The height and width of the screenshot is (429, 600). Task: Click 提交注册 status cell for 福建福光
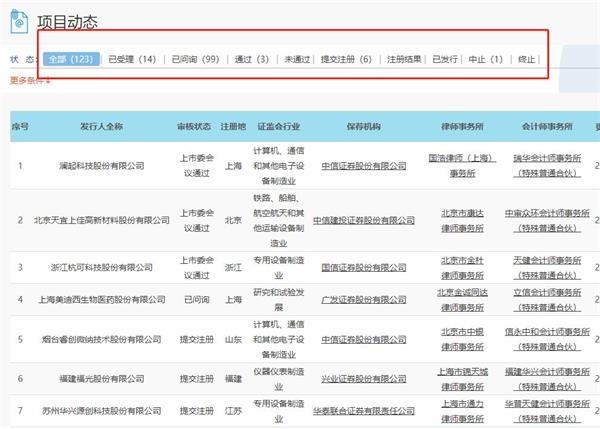(x=197, y=379)
